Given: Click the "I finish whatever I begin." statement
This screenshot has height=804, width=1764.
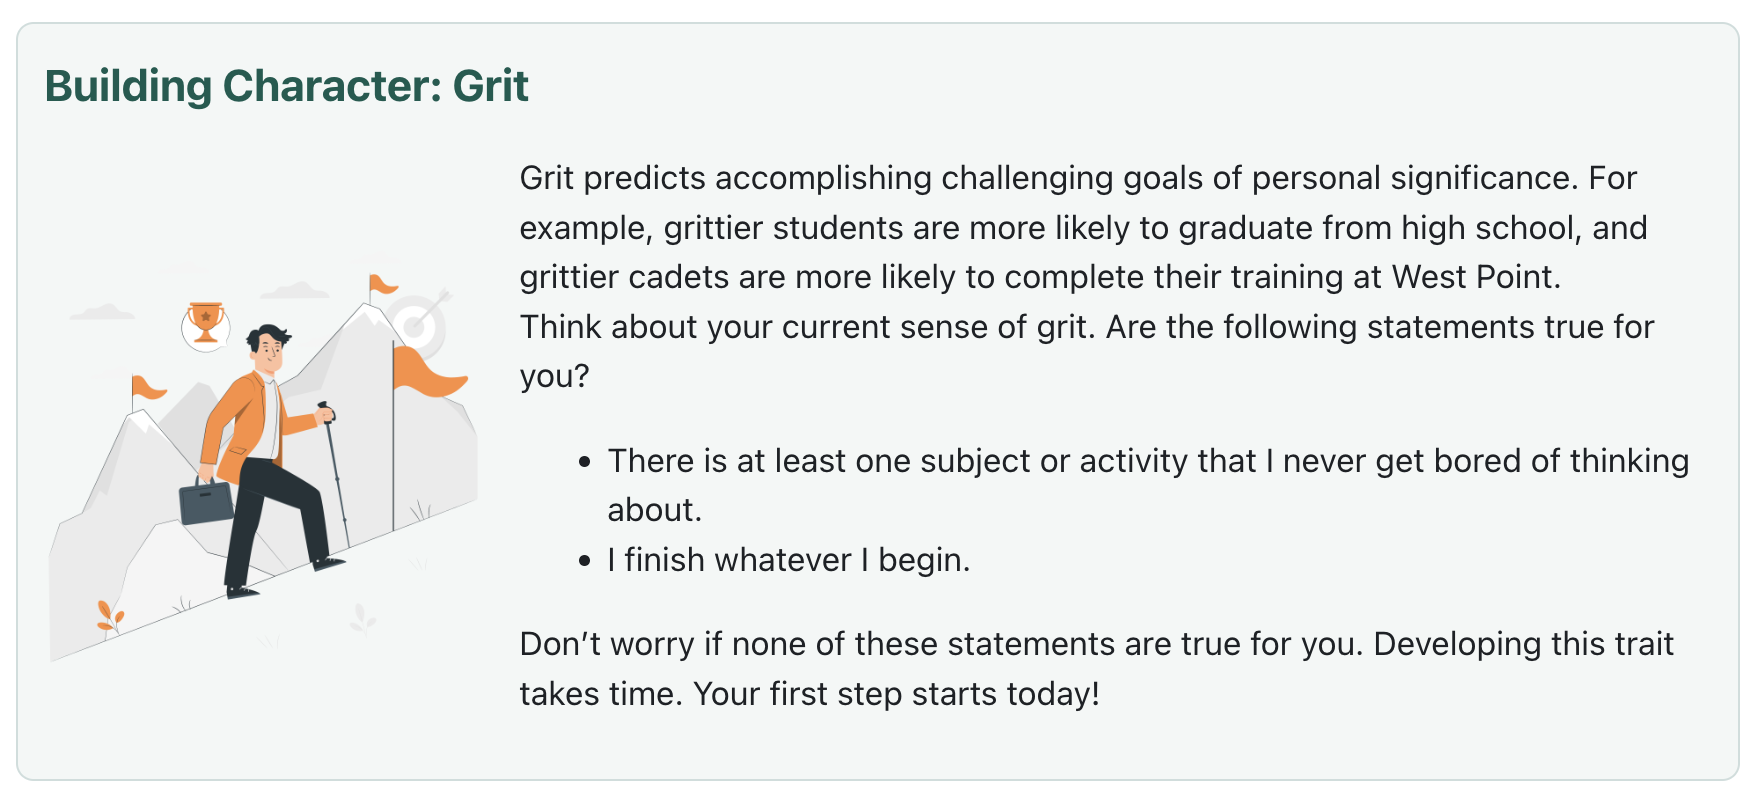Looking at the screenshot, I should click(789, 560).
